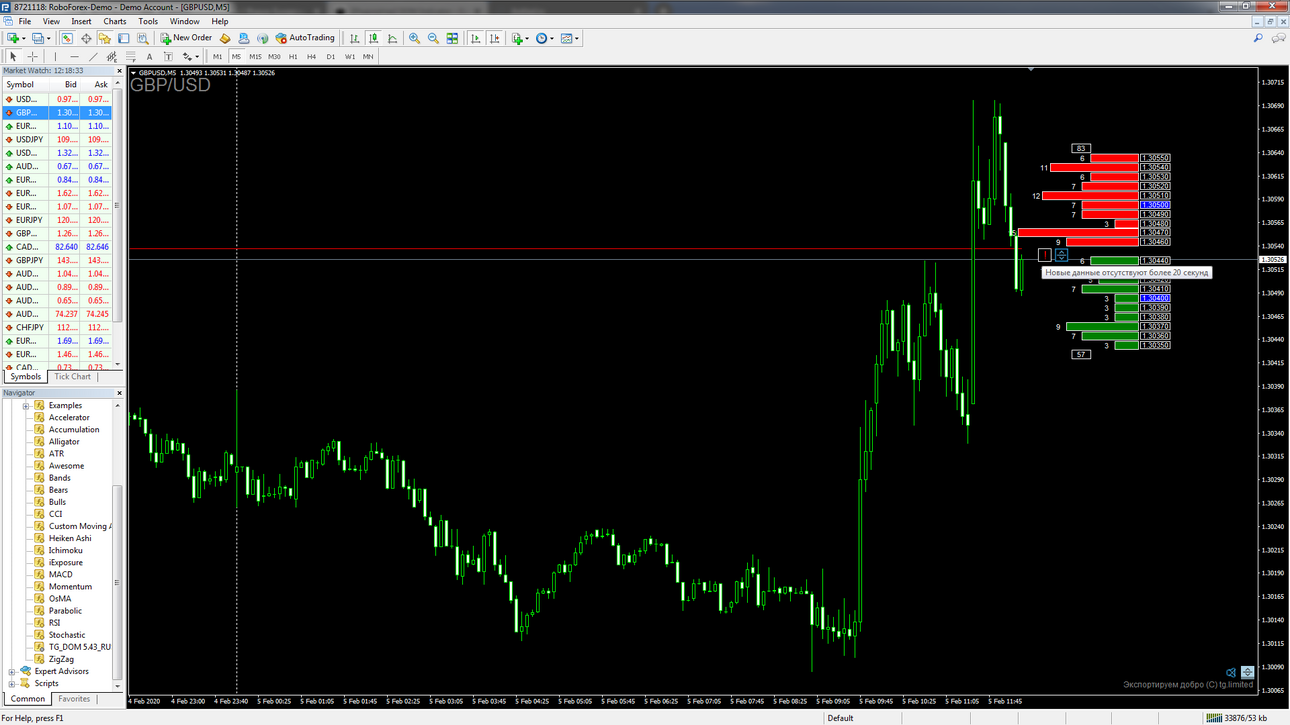1290x725 pixels.
Task: Click the DOM scroll arrows icon
Action: pos(1061,255)
